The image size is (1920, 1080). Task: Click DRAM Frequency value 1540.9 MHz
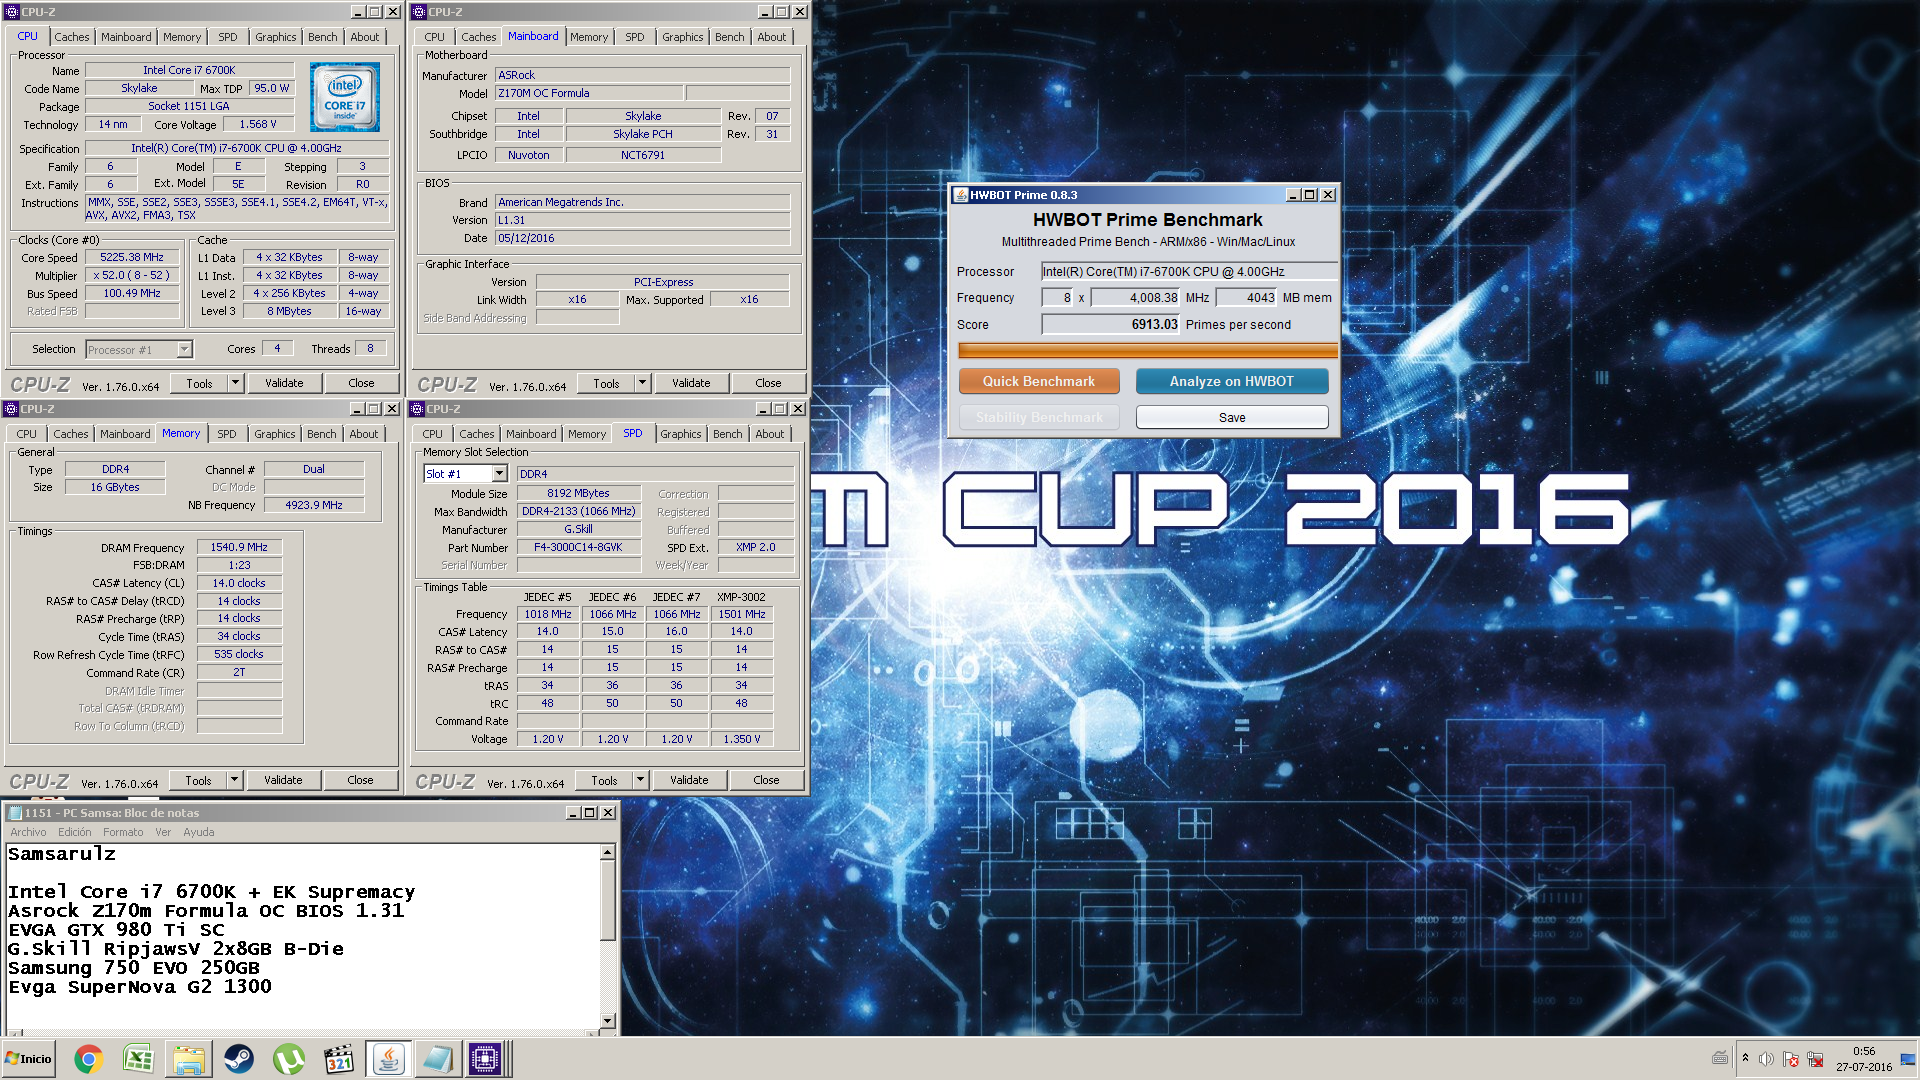tap(240, 547)
